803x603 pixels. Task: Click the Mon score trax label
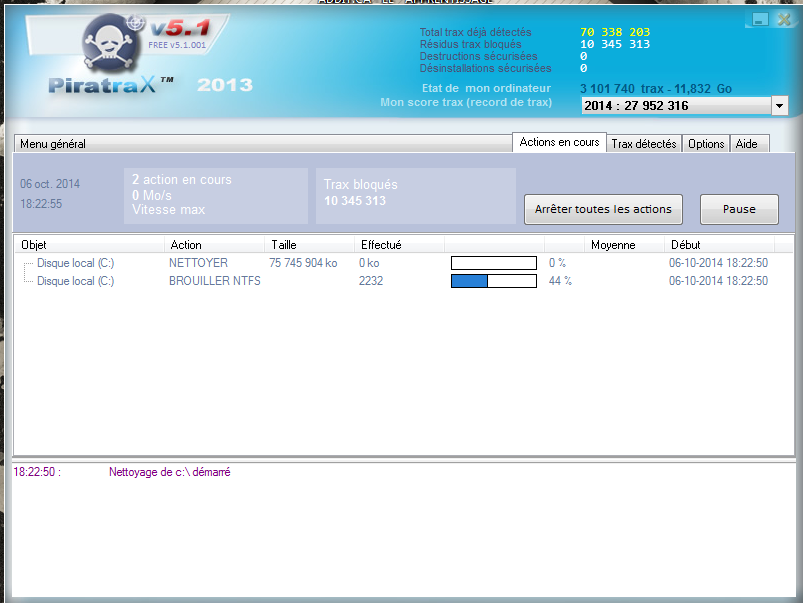[x=466, y=102]
